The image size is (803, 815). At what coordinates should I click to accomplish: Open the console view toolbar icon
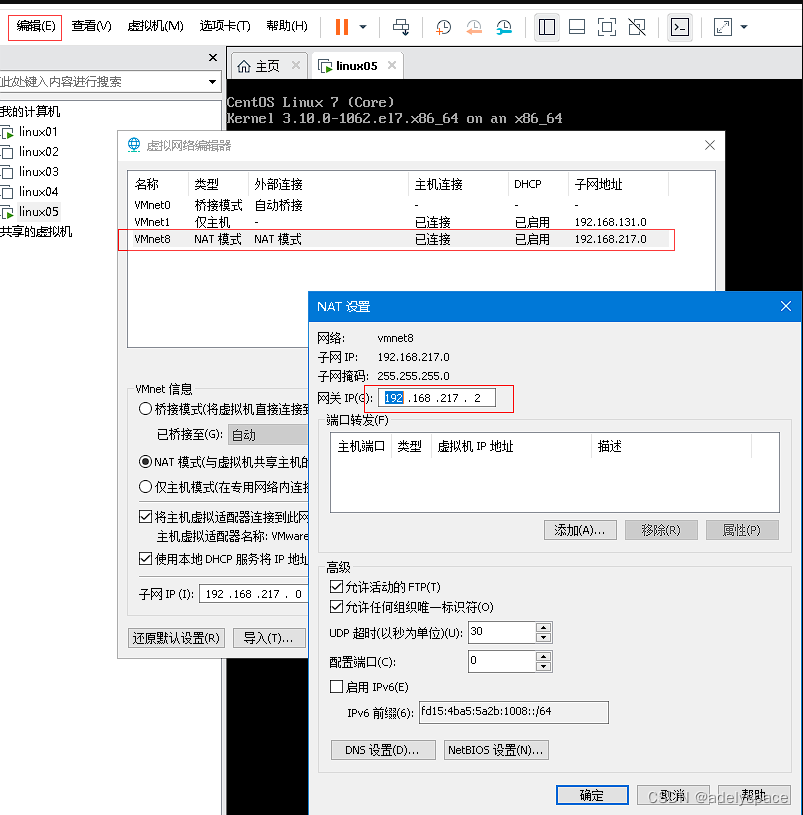coord(680,27)
